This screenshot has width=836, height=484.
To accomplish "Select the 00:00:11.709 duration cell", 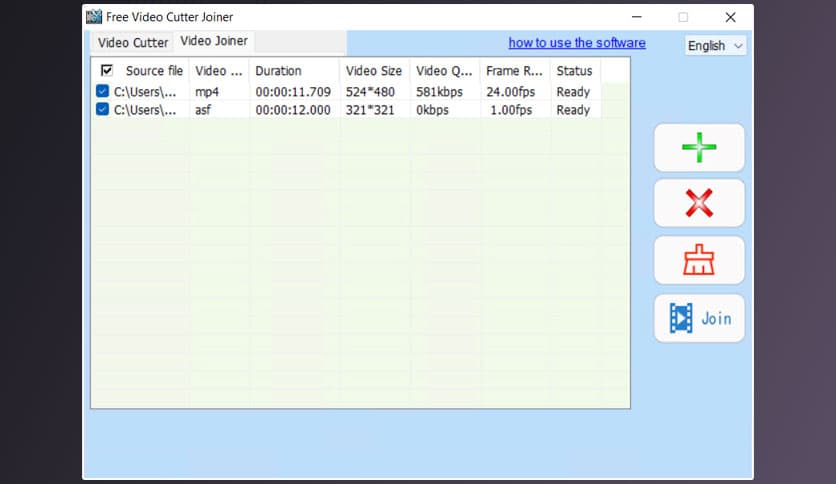I will [x=292, y=92].
